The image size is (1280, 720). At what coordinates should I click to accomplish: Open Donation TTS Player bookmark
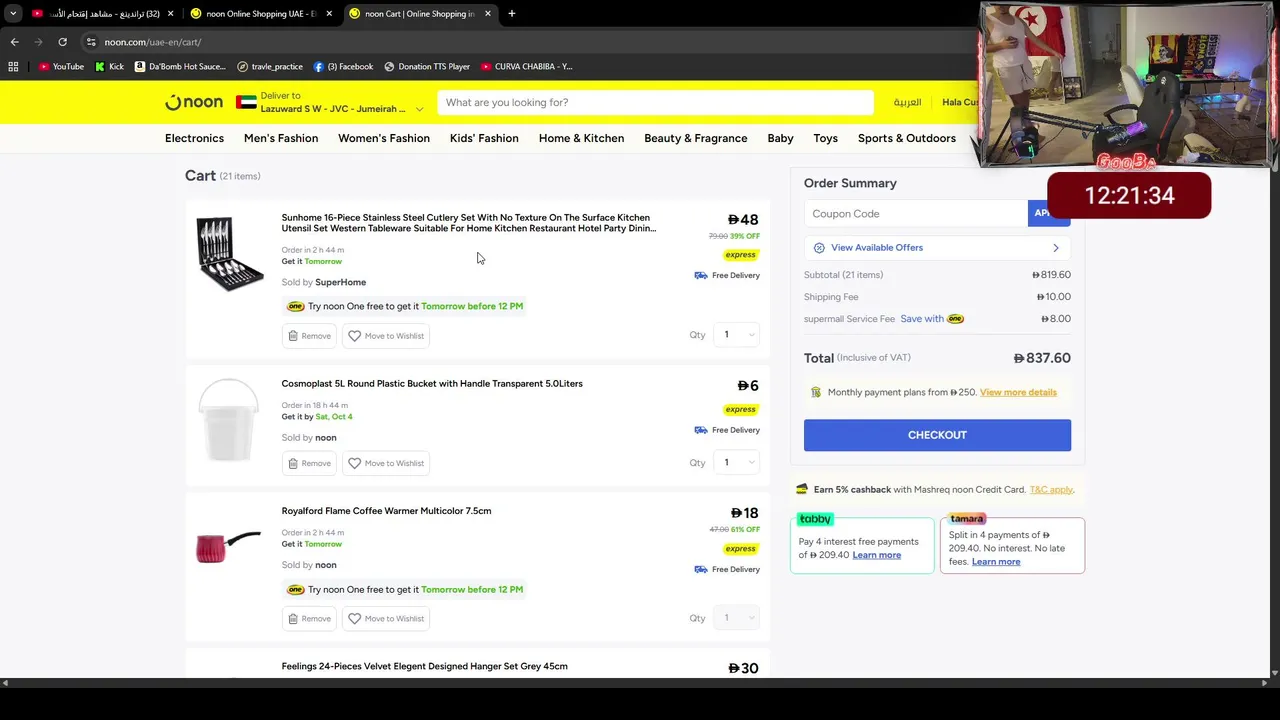[427, 66]
